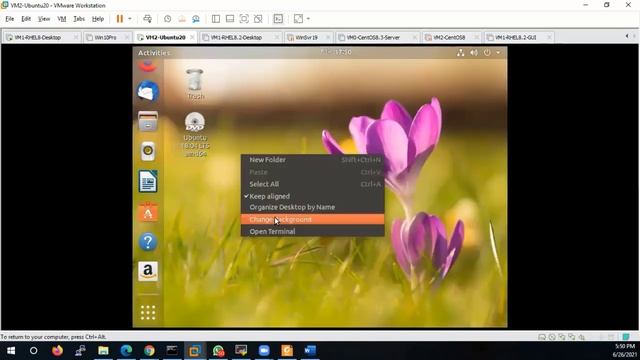Choose Open Terminal in the context menu

click(x=312, y=231)
